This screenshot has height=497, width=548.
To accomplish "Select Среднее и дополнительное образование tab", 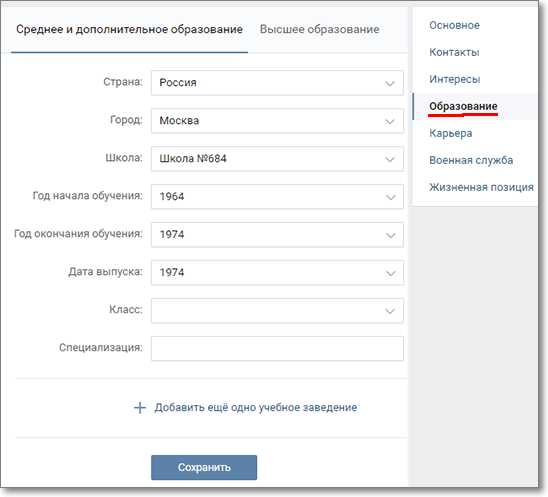I will click(129, 29).
